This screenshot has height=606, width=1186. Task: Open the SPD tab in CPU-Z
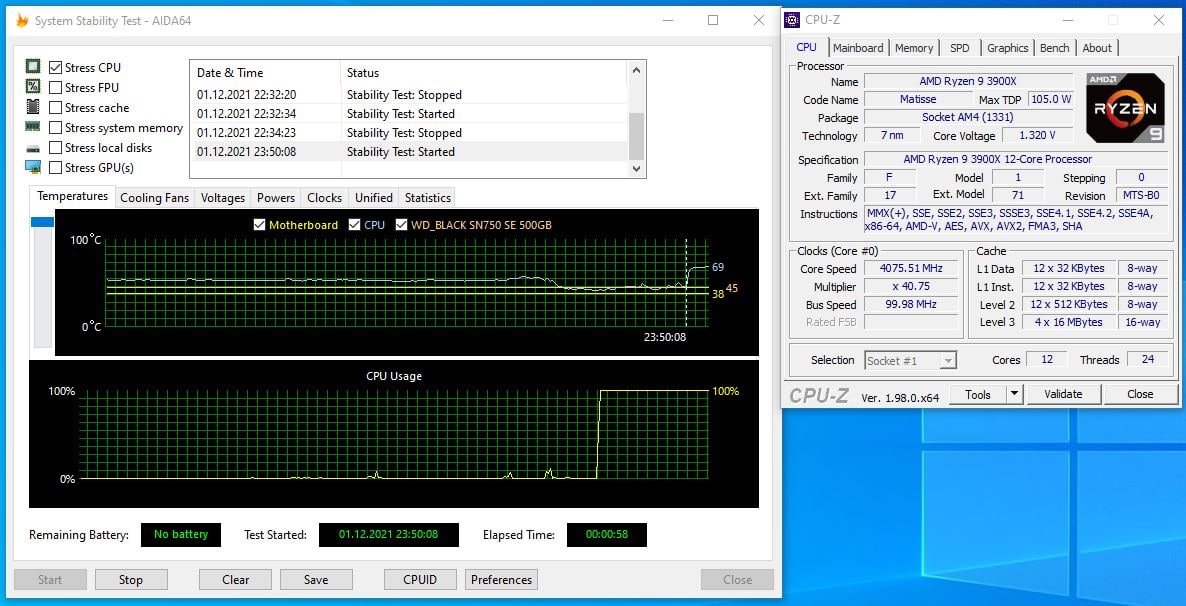[x=959, y=48]
